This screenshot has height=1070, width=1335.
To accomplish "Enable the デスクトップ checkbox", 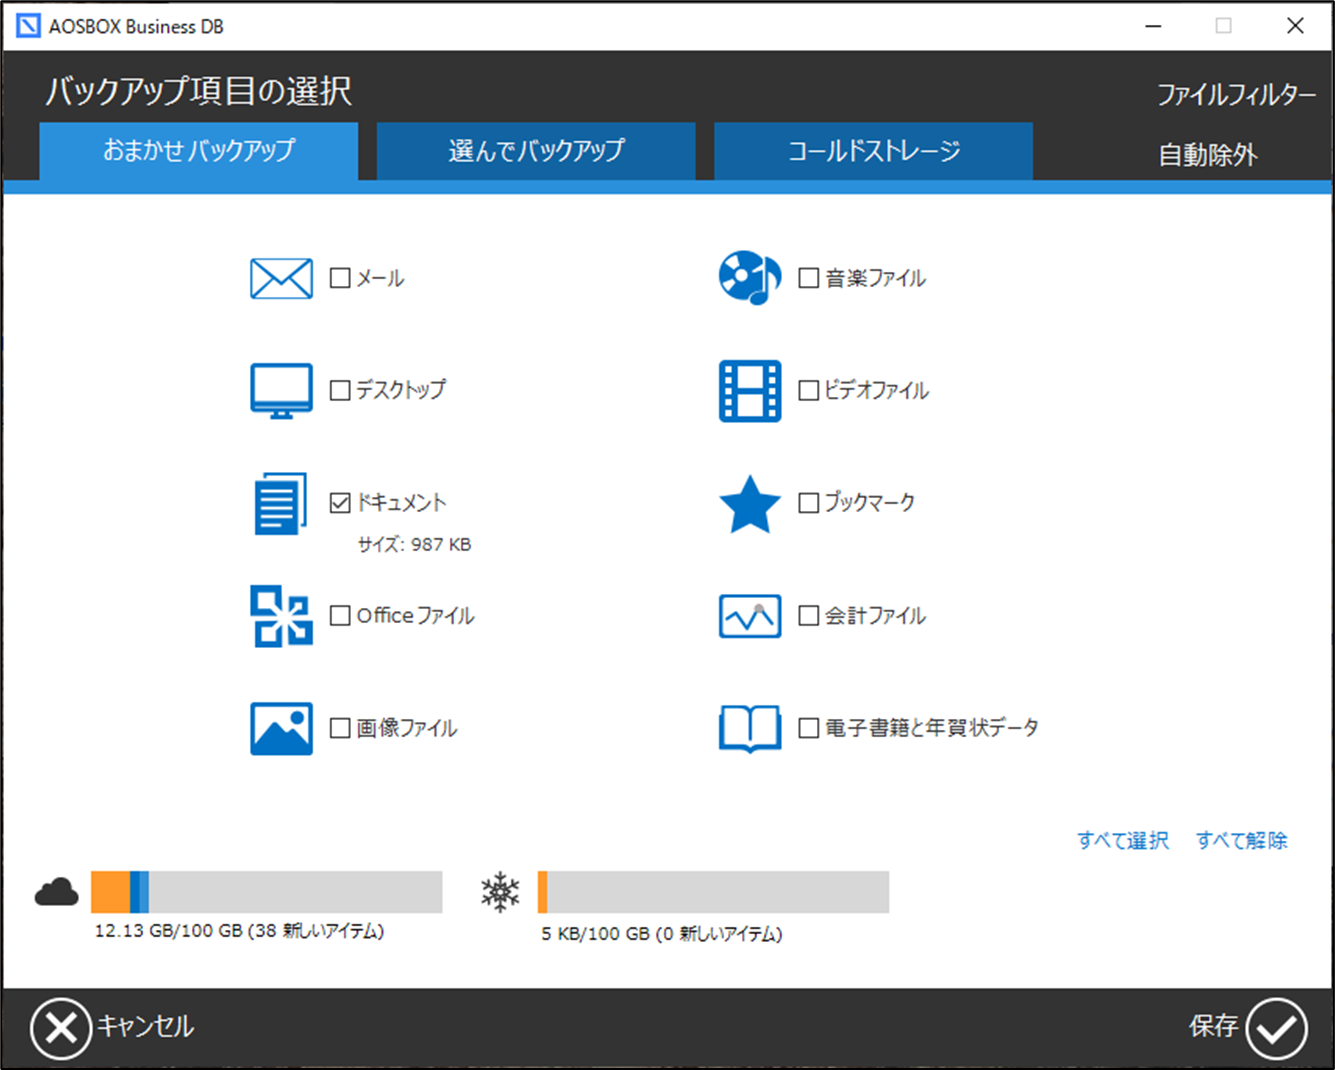I will [x=340, y=390].
